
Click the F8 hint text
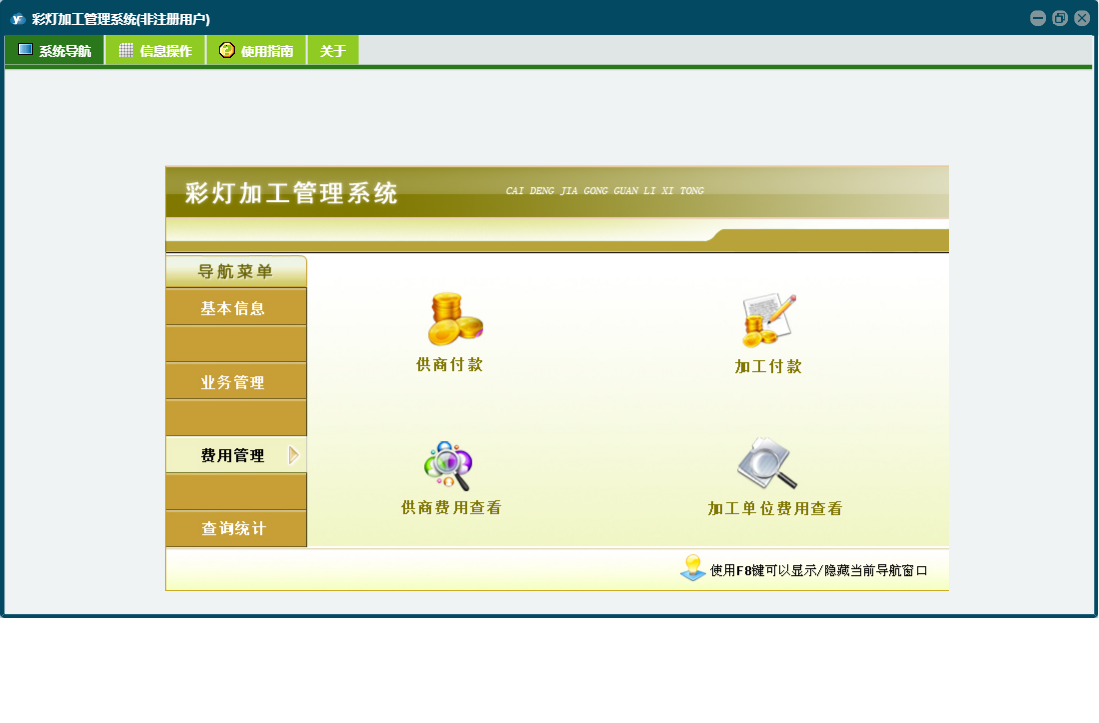click(819, 570)
